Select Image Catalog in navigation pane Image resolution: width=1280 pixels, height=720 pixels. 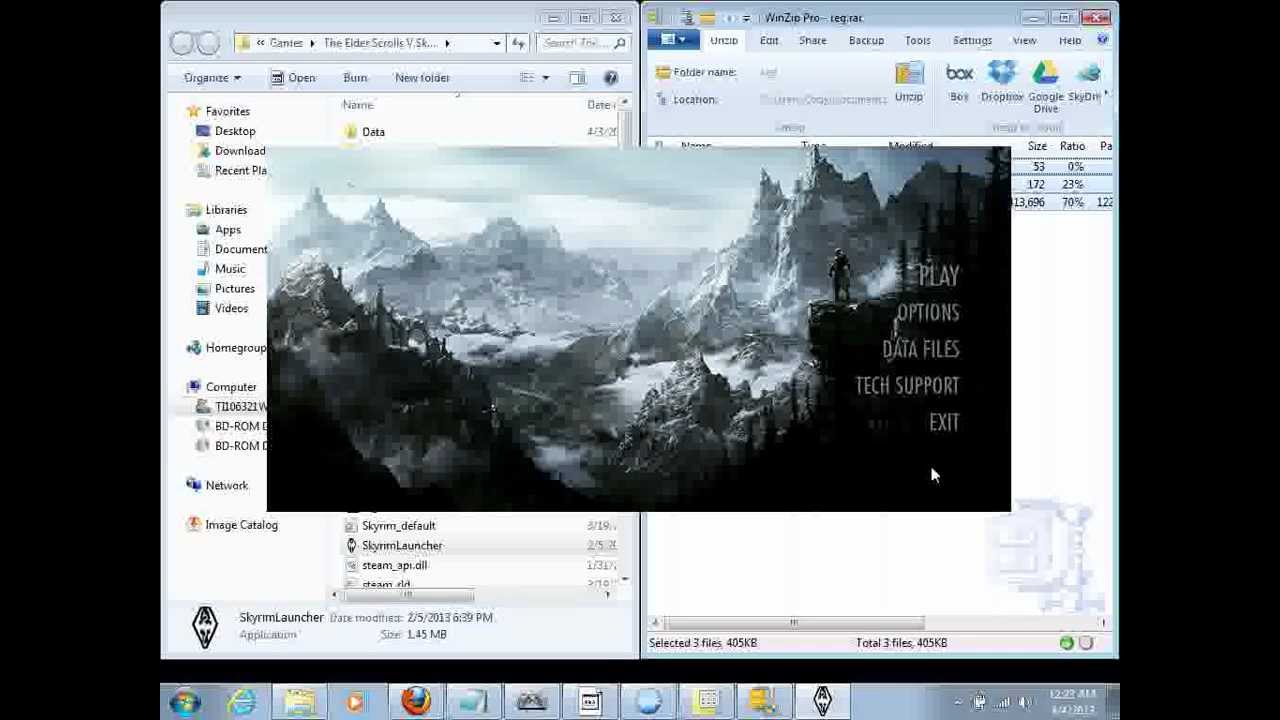241,525
